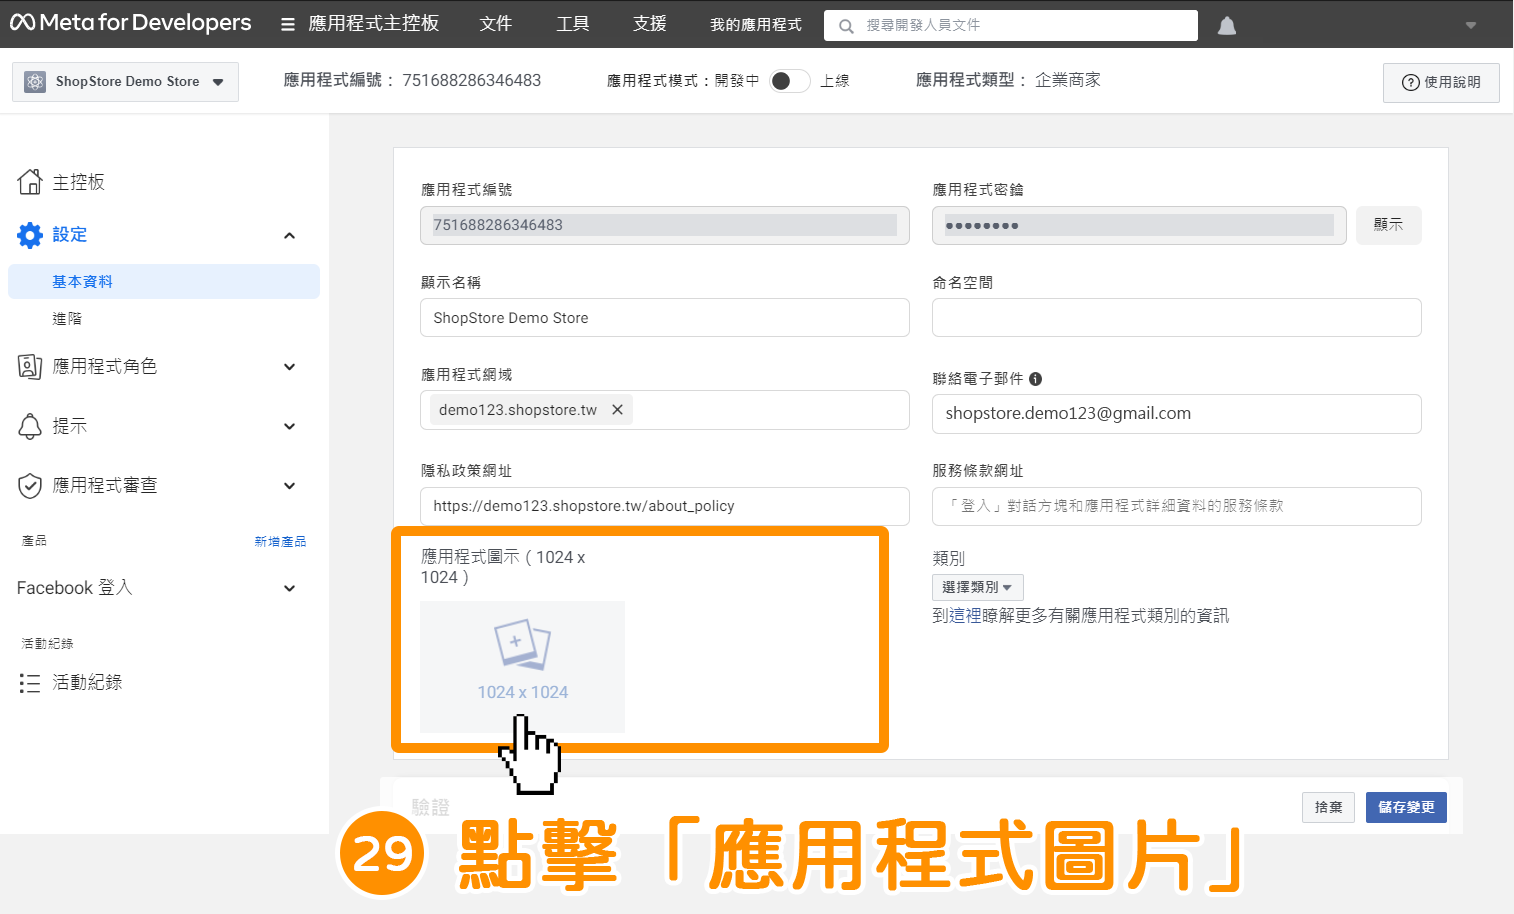Click the 隱私政策網址 field
Image resolution: width=1514 pixels, height=914 pixels.
point(665,506)
